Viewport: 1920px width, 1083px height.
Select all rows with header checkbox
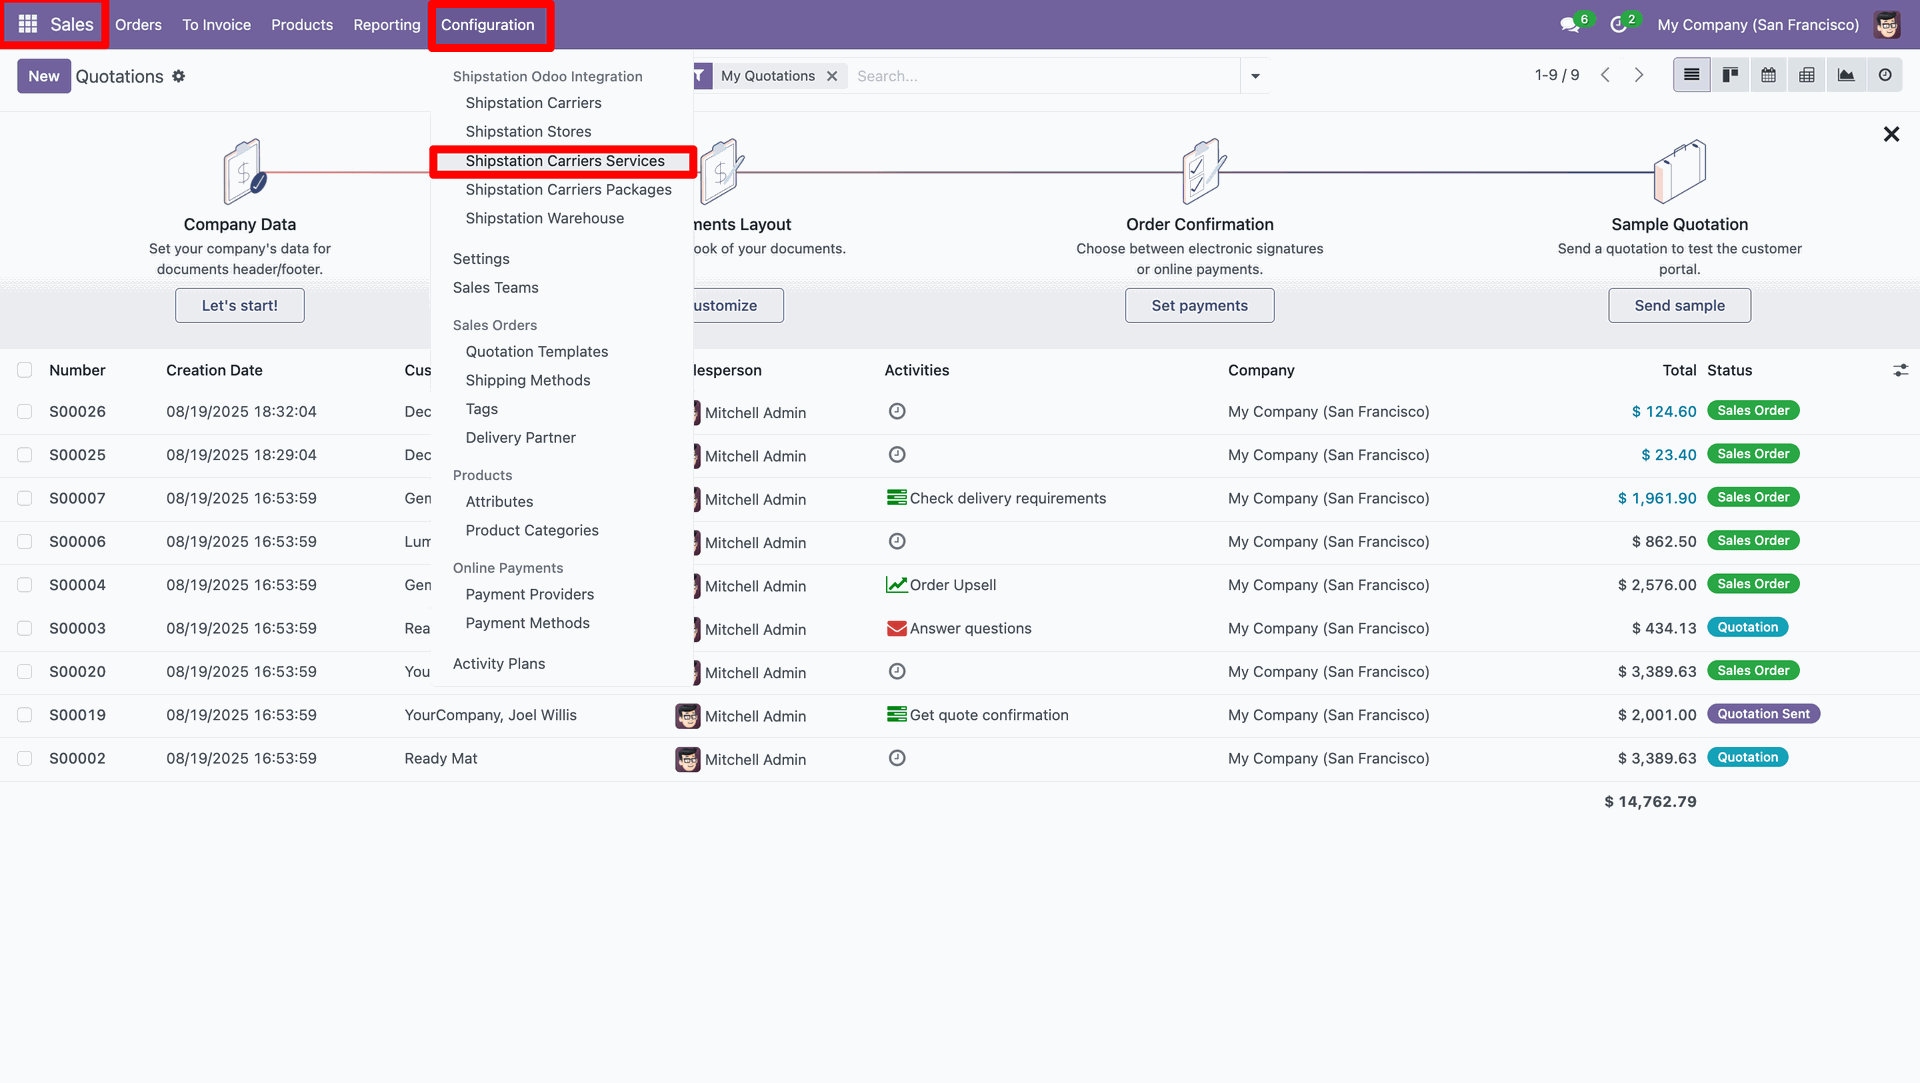tap(25, 370)
